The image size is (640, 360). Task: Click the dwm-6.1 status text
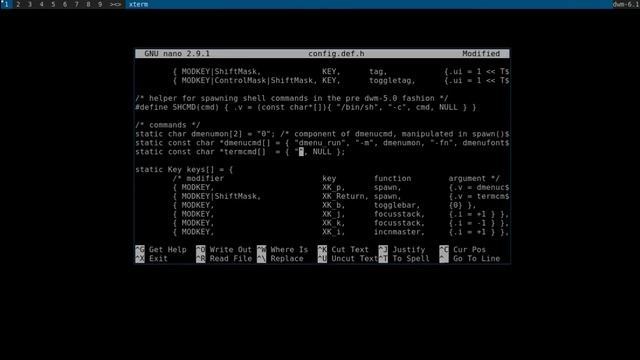(626, 4)
